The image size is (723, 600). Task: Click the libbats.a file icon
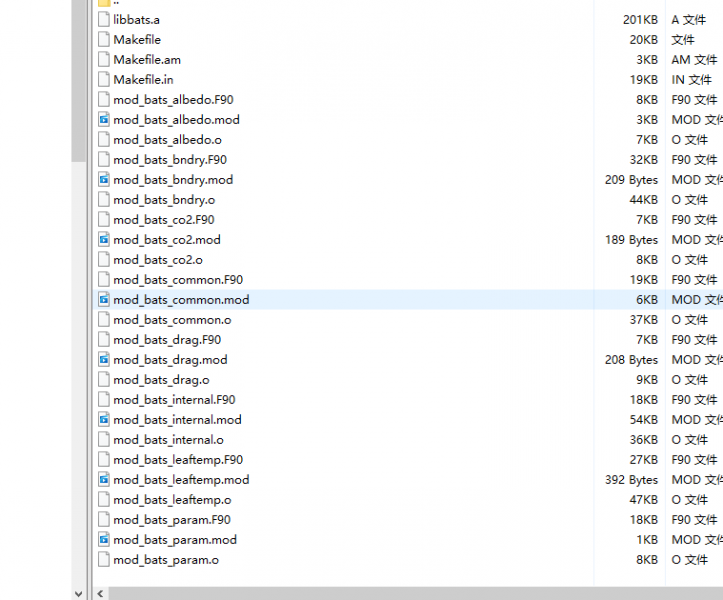pyautogui.click(x=104, y=20)
